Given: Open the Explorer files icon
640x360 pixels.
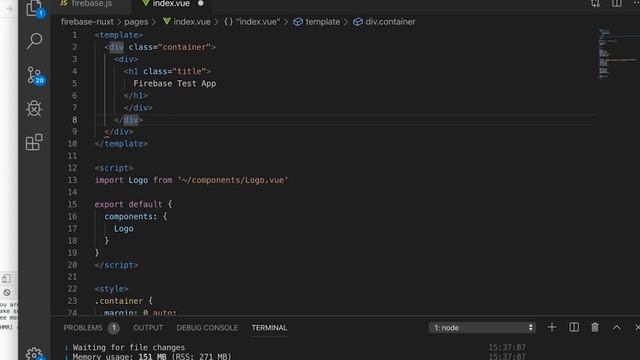Looking at the screenshot, I should (x=34, y=8).
